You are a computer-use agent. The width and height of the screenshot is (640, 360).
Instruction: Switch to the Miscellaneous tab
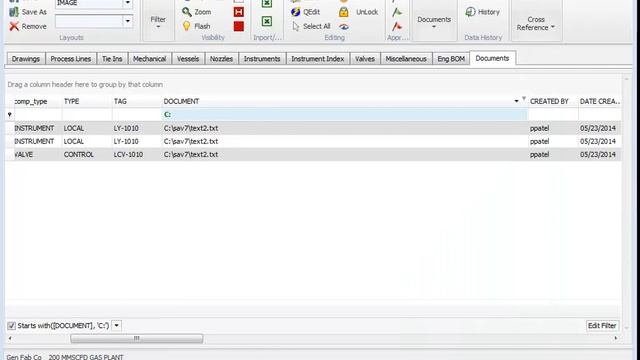pyautogui.click(x=406, y=59)
